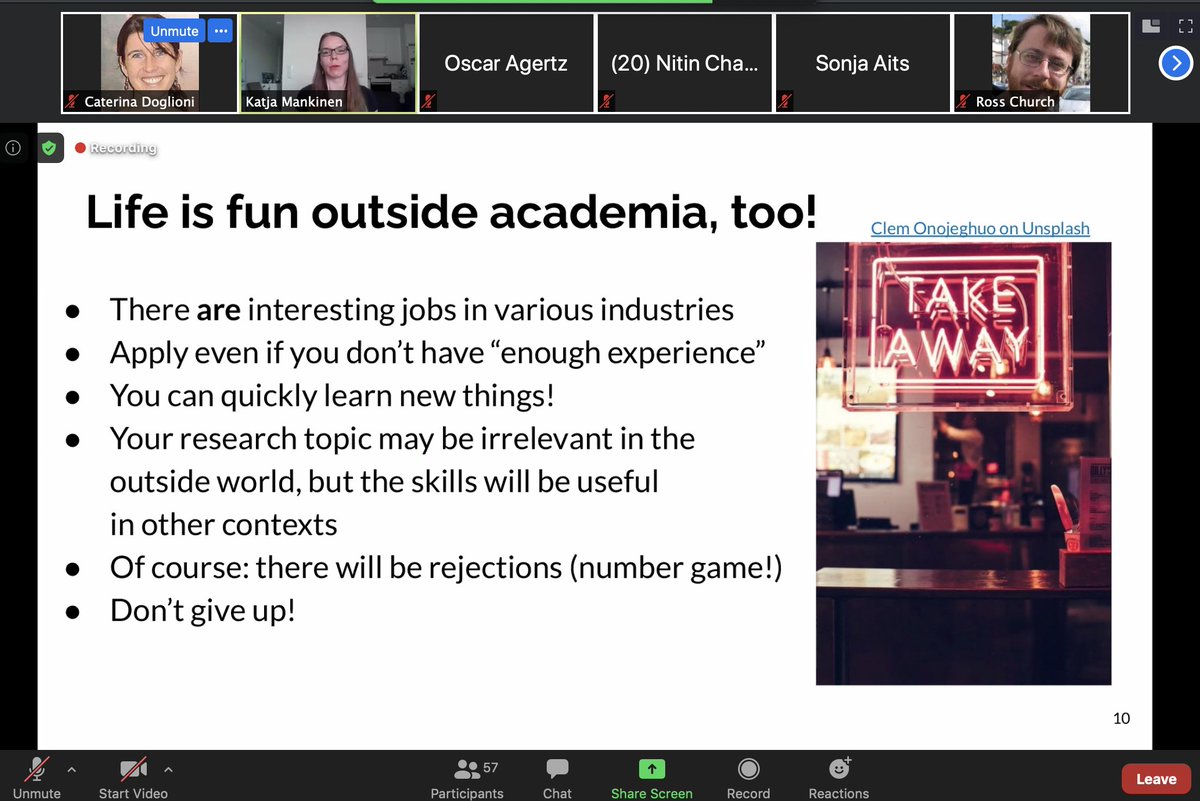
Task: Open the Reactions menu
Action: click(838, 778)
